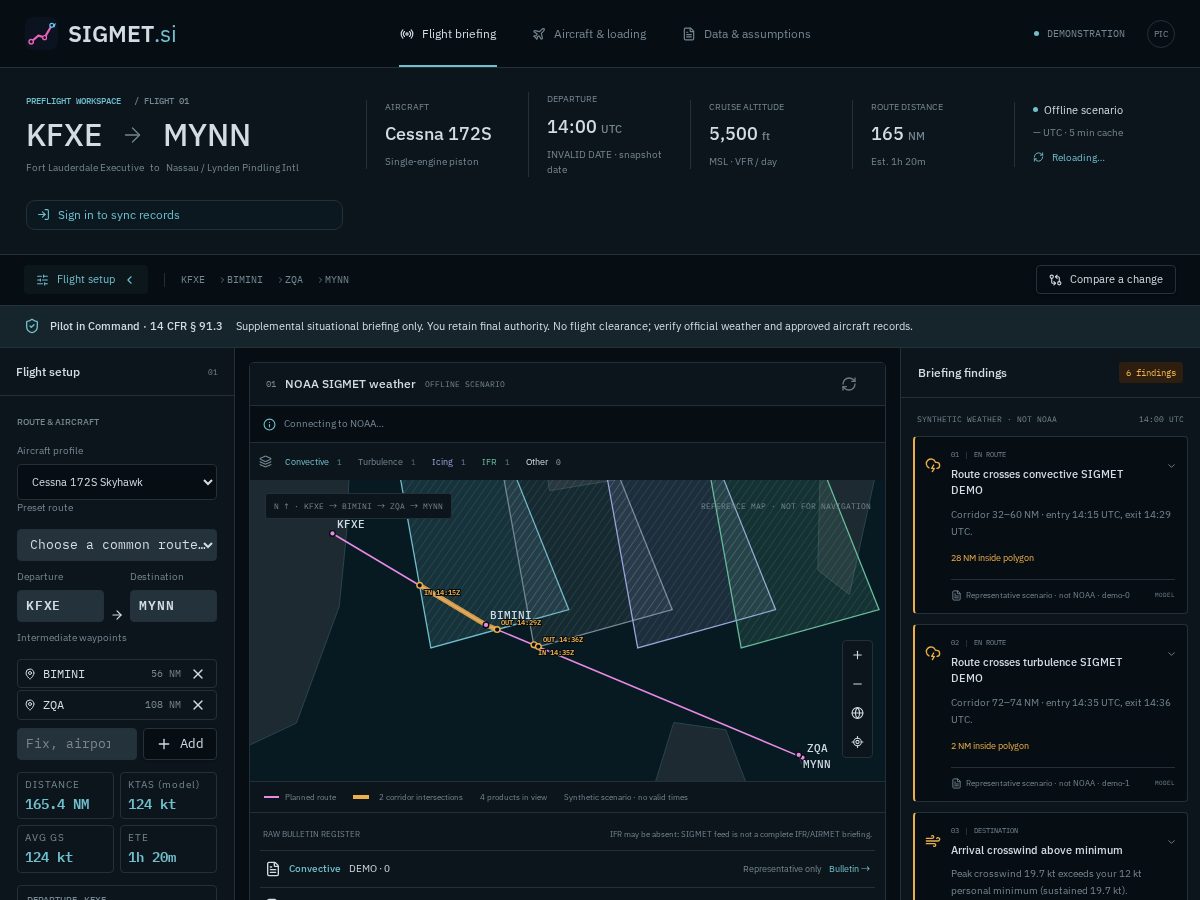Image resolution: width=1200 pixels, height=900 pixels.
Task: Click the BIMINI waypoint marker on map
Action: (x=486, y=625)
